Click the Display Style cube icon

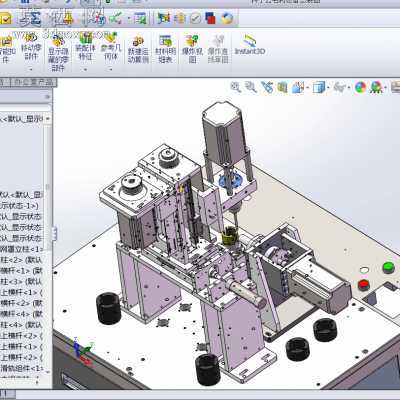[318, 88]
